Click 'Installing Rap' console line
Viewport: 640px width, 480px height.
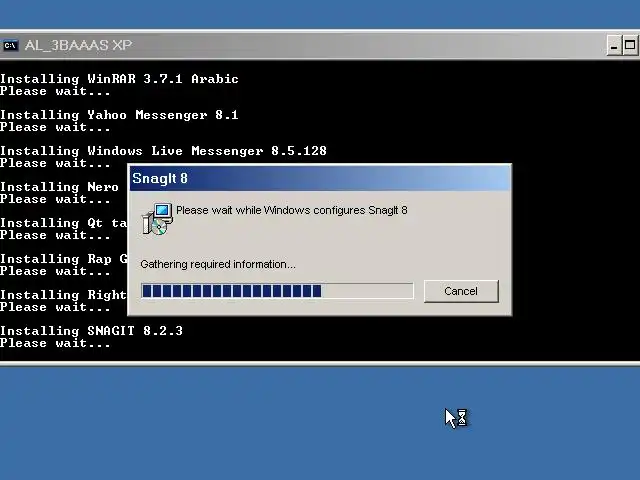pos(64,259)
